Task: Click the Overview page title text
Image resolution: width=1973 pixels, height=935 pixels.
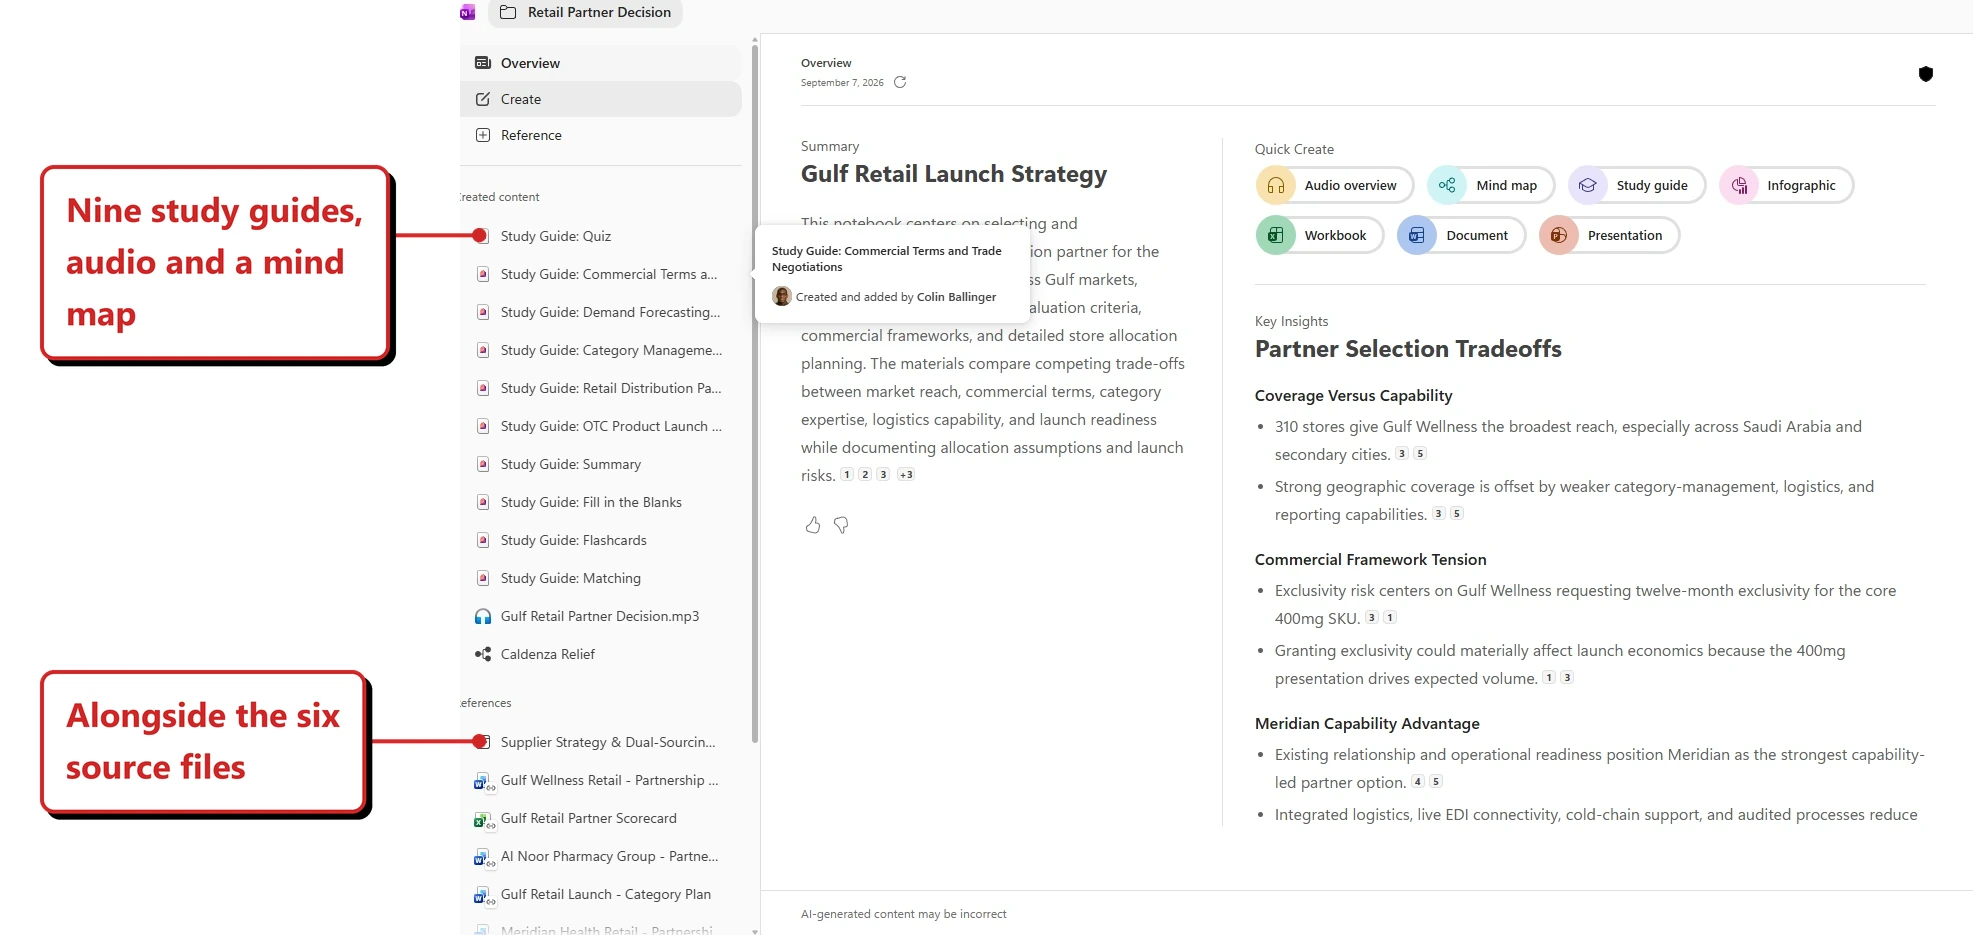Action: (x=826, y=63)
